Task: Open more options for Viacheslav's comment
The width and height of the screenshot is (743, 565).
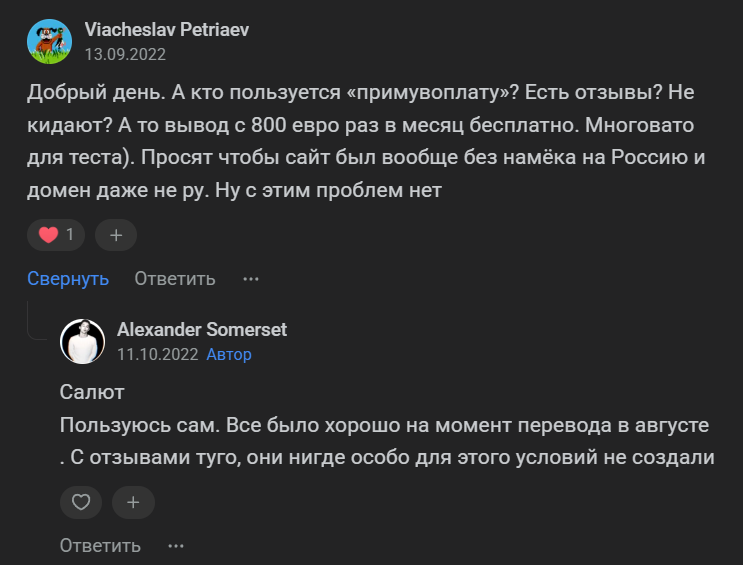Action: (251, 279)
